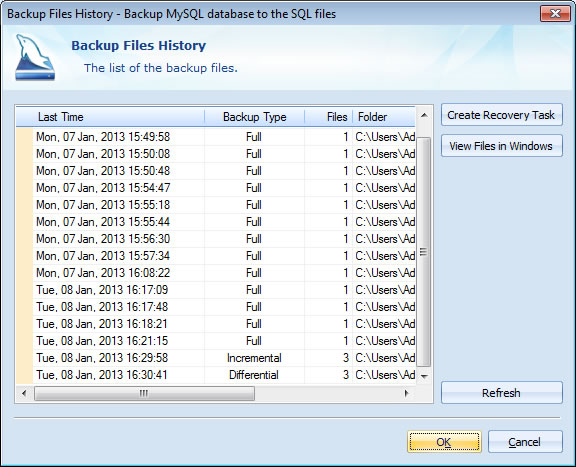This screenshot has width=576, height=467.
Task: Sort by the Folder column header
Action: [x=384, y=117]
